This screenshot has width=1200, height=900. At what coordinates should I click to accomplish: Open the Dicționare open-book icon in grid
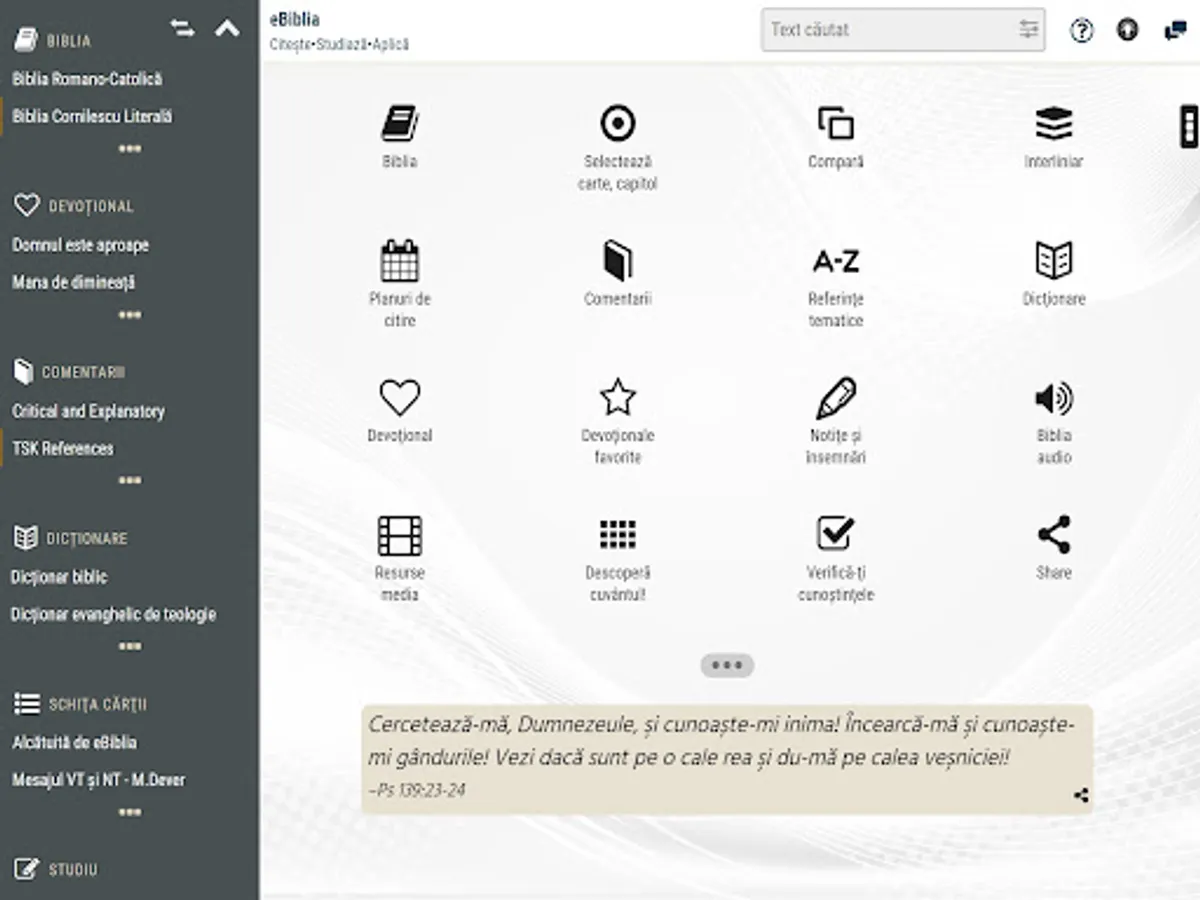(x=1054, y=261)
